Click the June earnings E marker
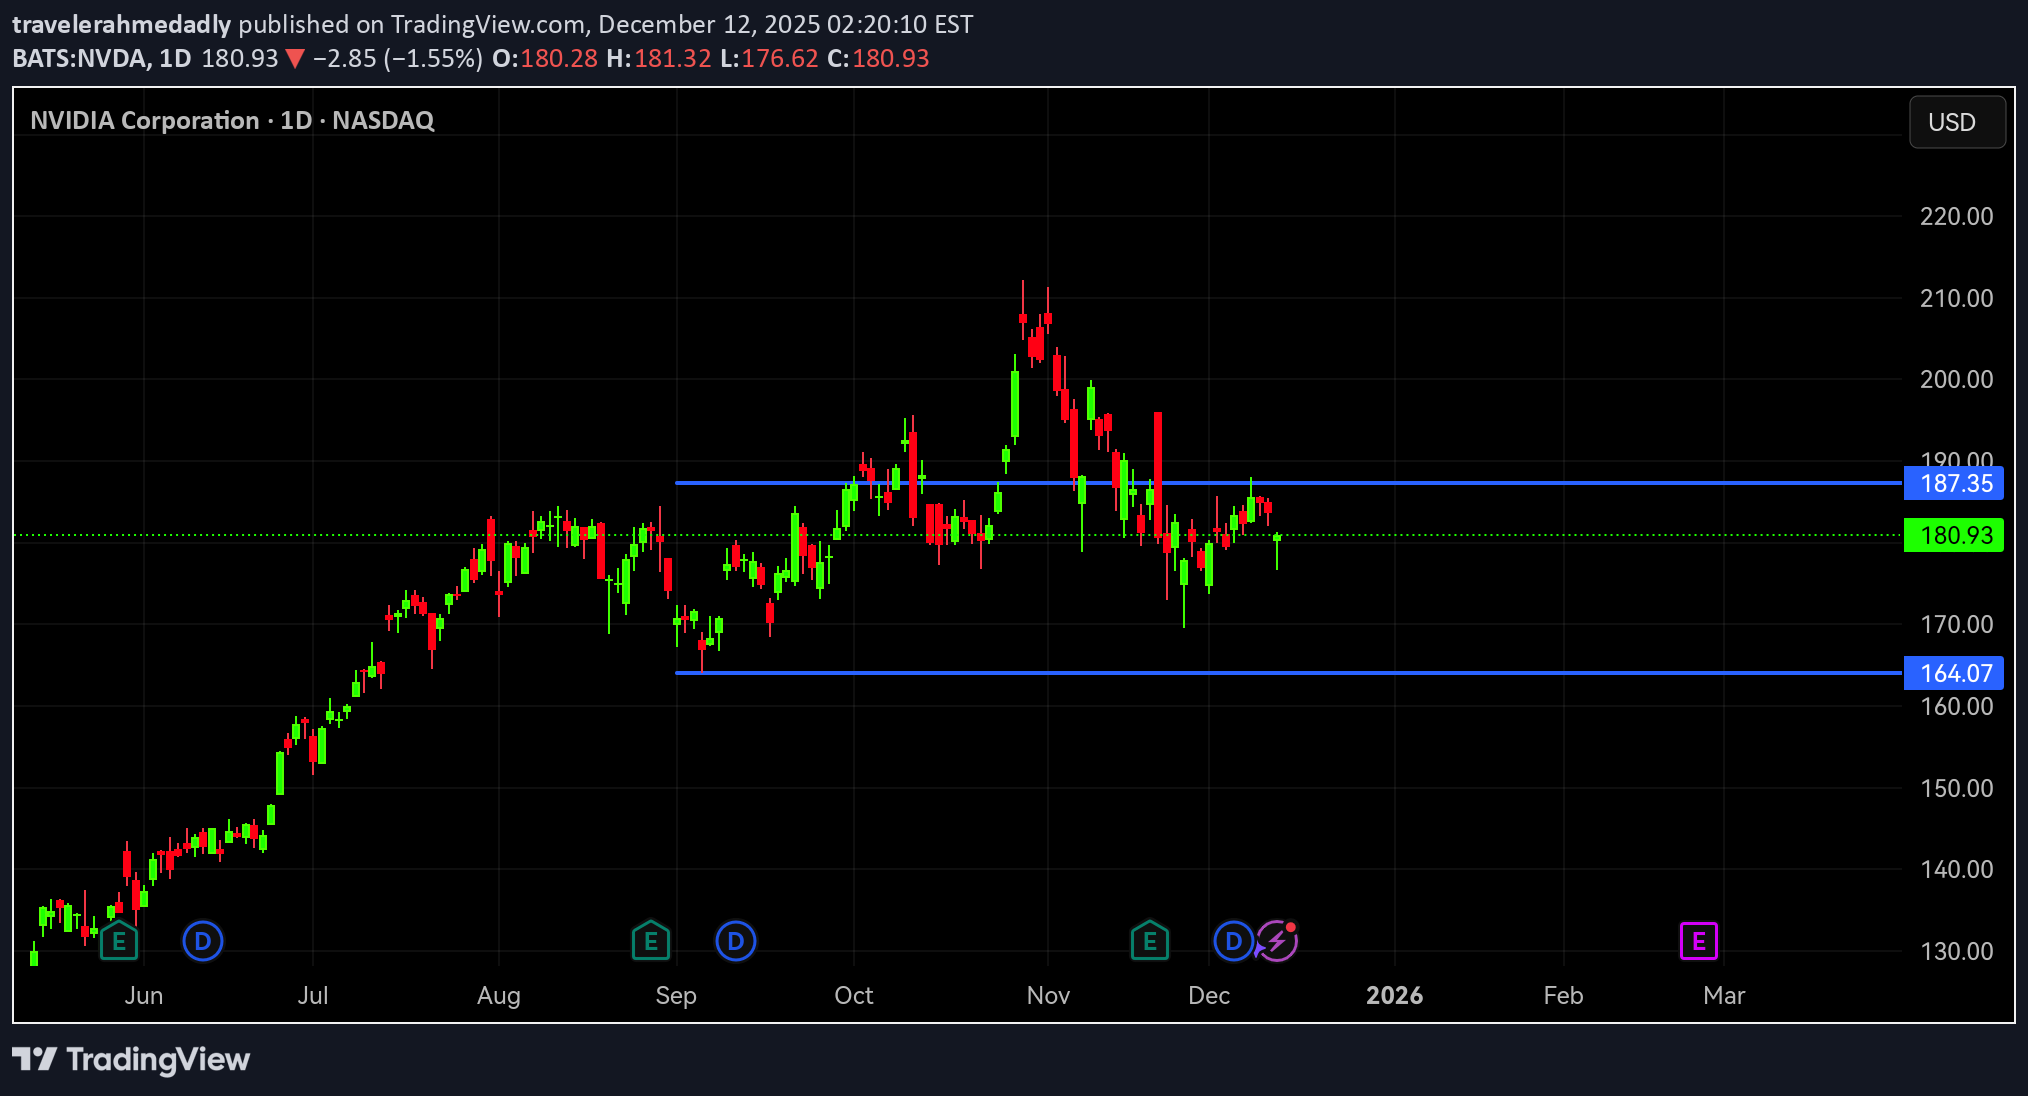 [119, 941]
